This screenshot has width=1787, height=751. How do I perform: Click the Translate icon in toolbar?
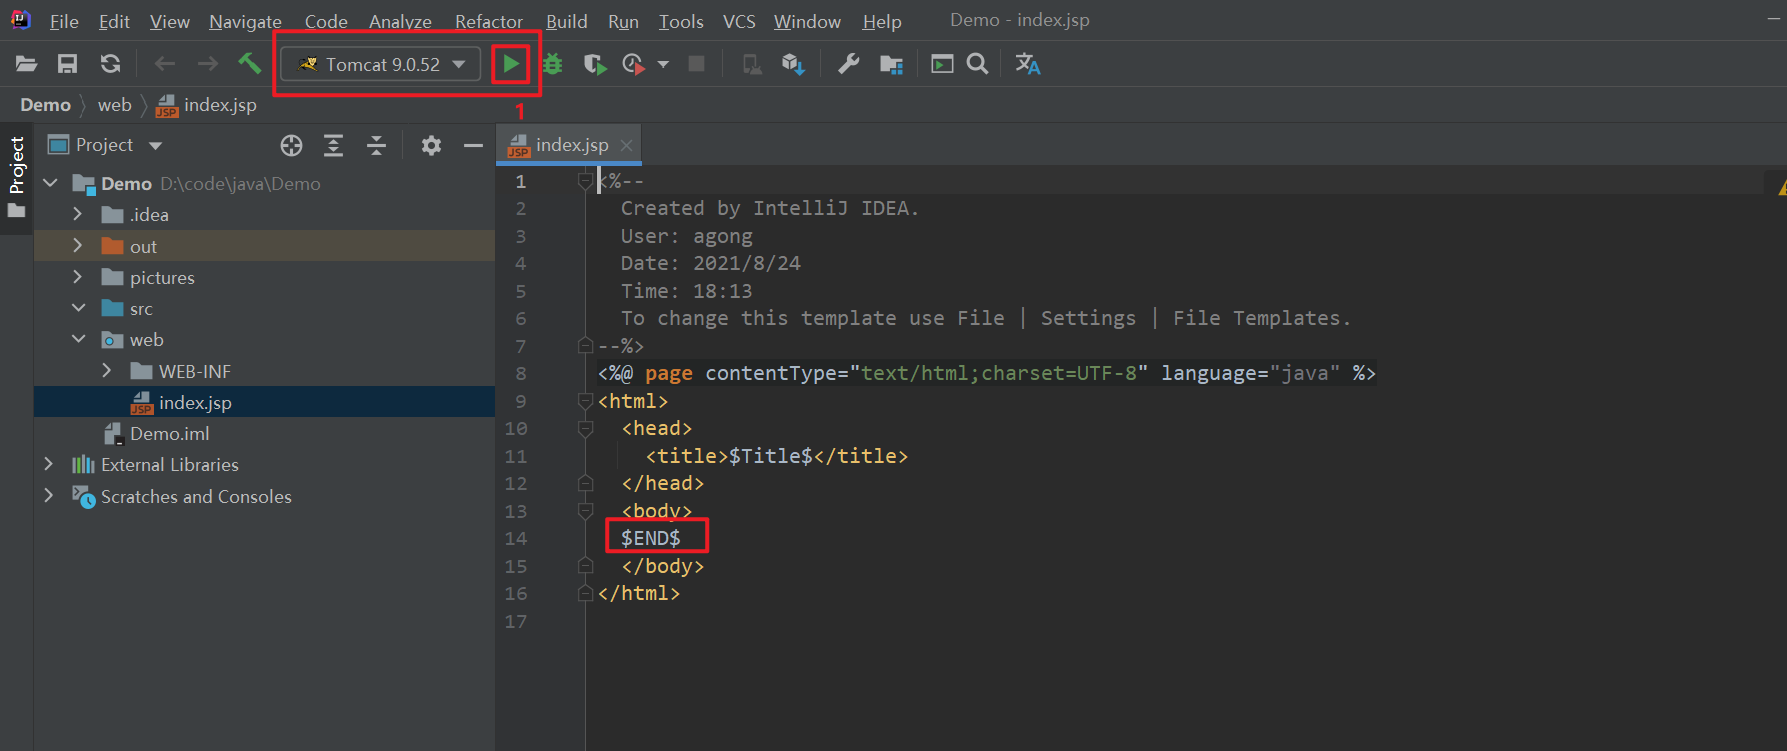point(1028,64)
